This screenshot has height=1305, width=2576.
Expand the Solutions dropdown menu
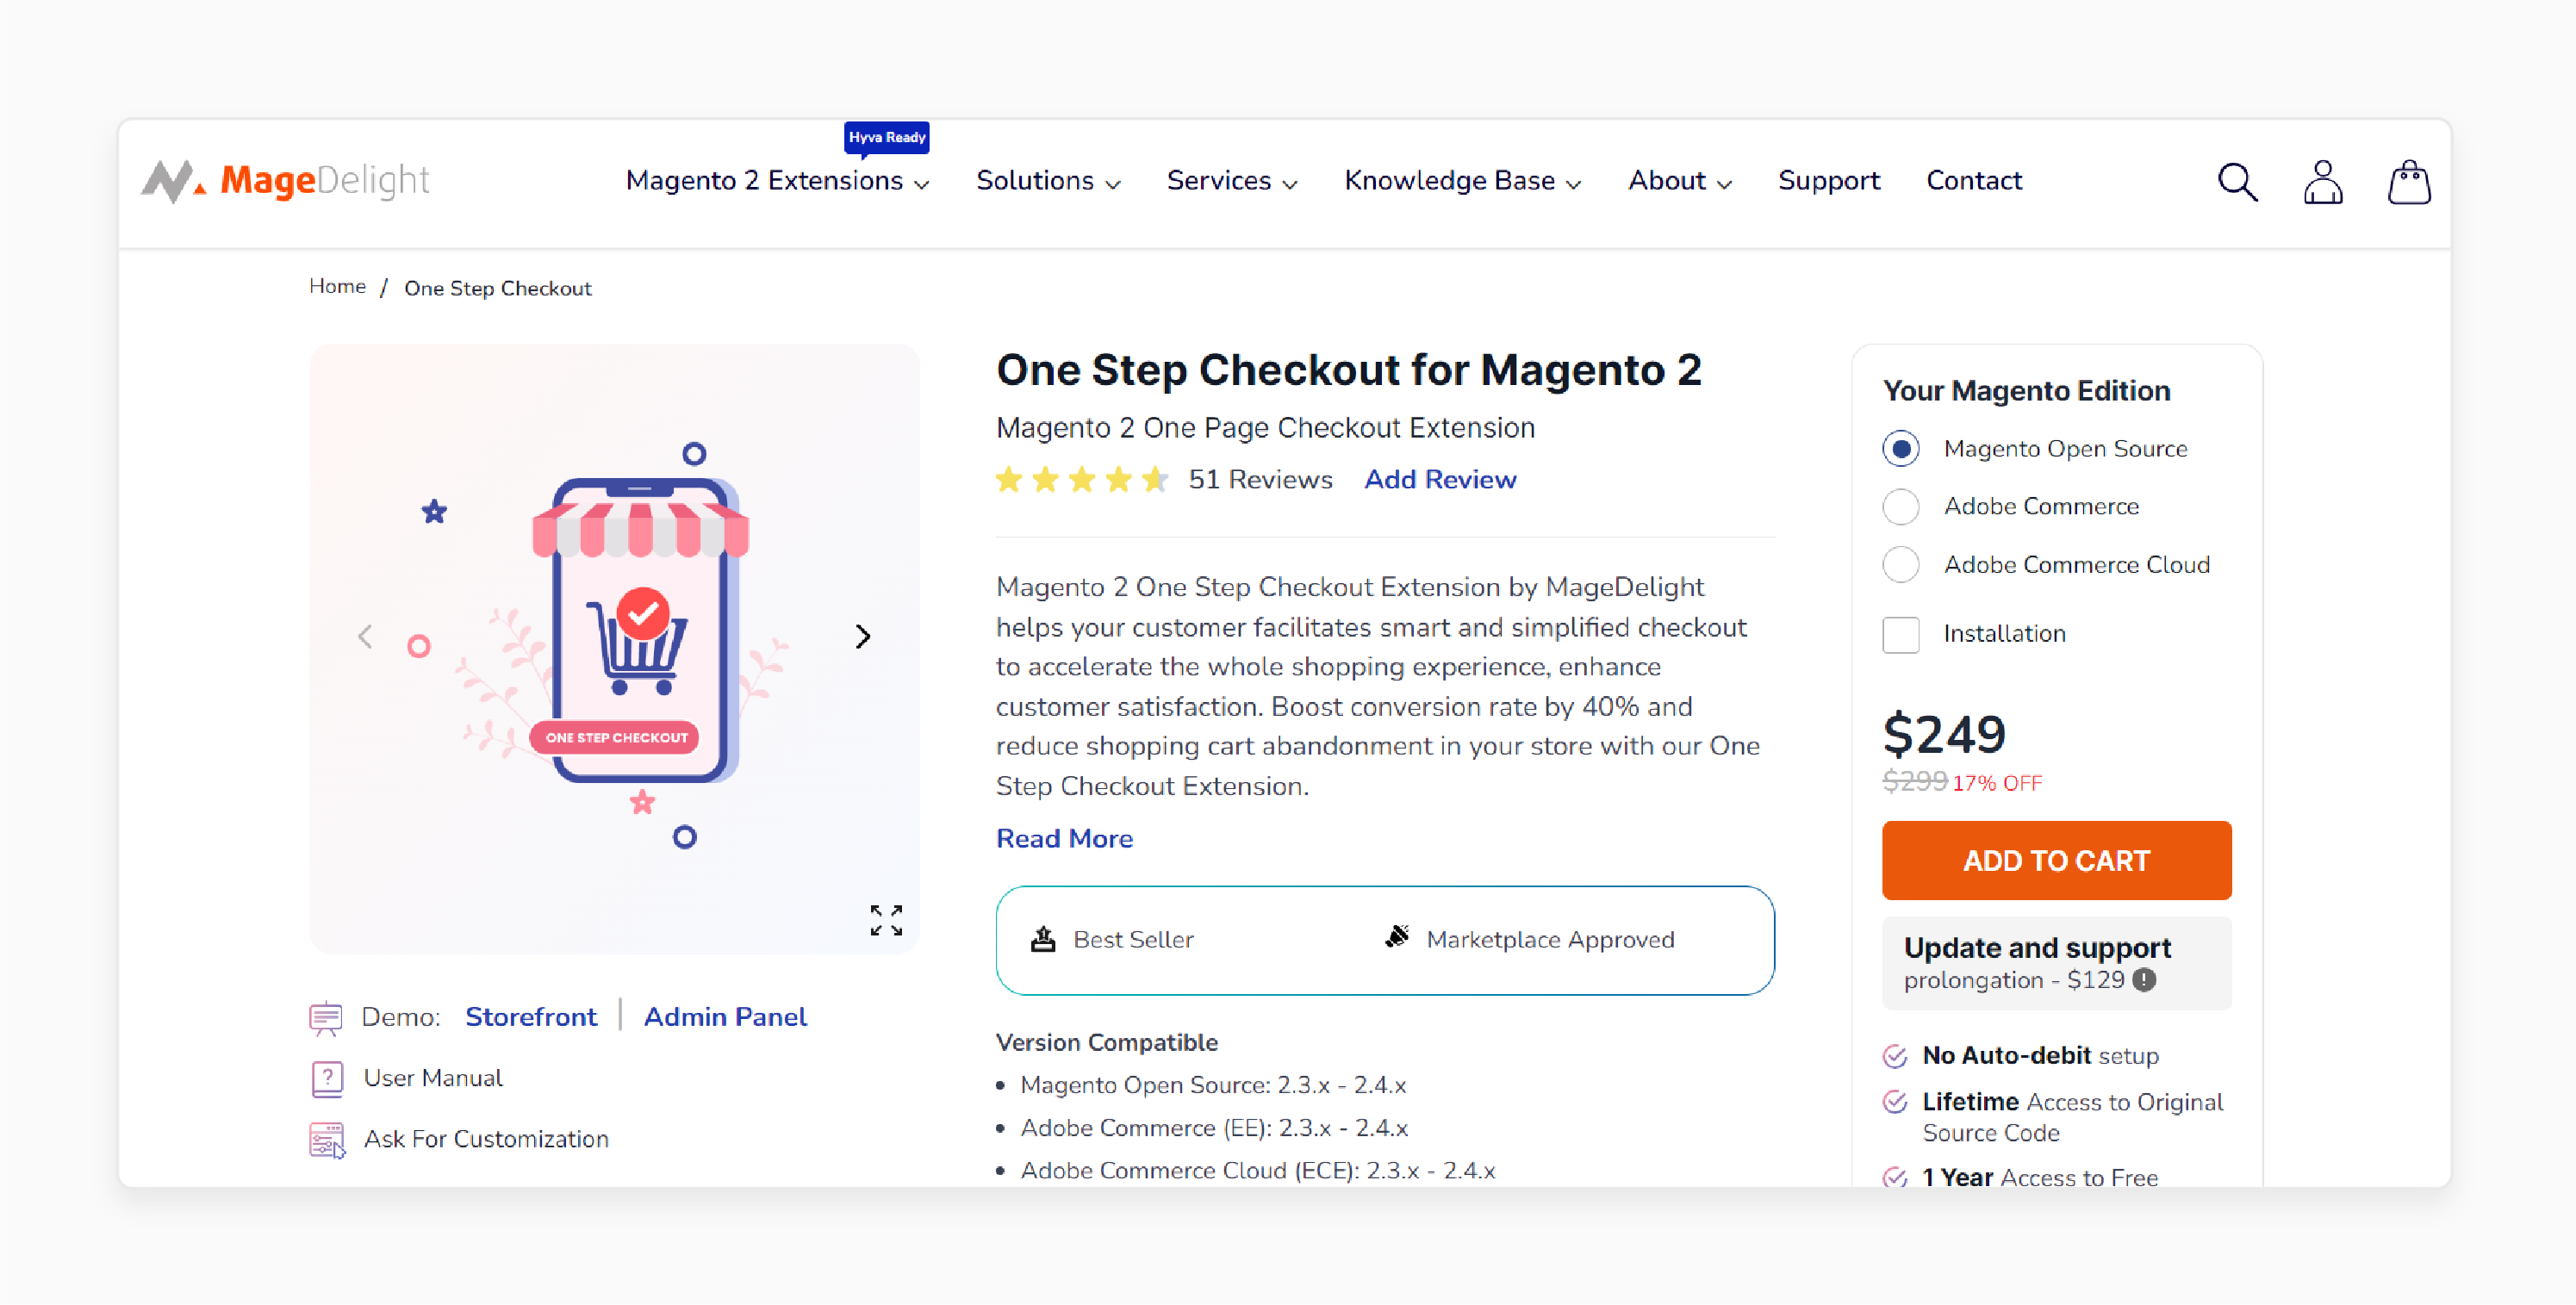[1045, 182]
